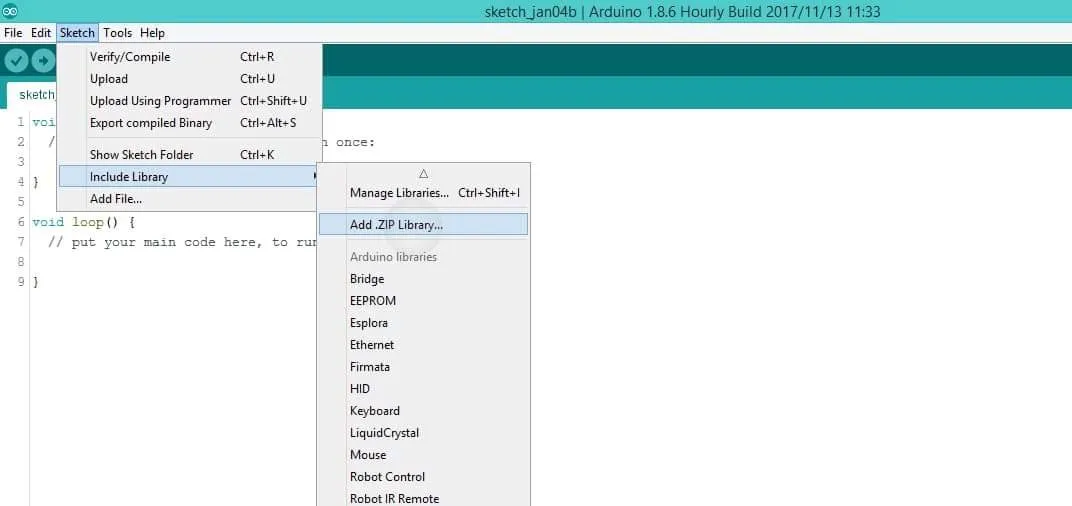
Task: Include the Ethernet library
Action: pyautogui.click(x=424, y=345)
